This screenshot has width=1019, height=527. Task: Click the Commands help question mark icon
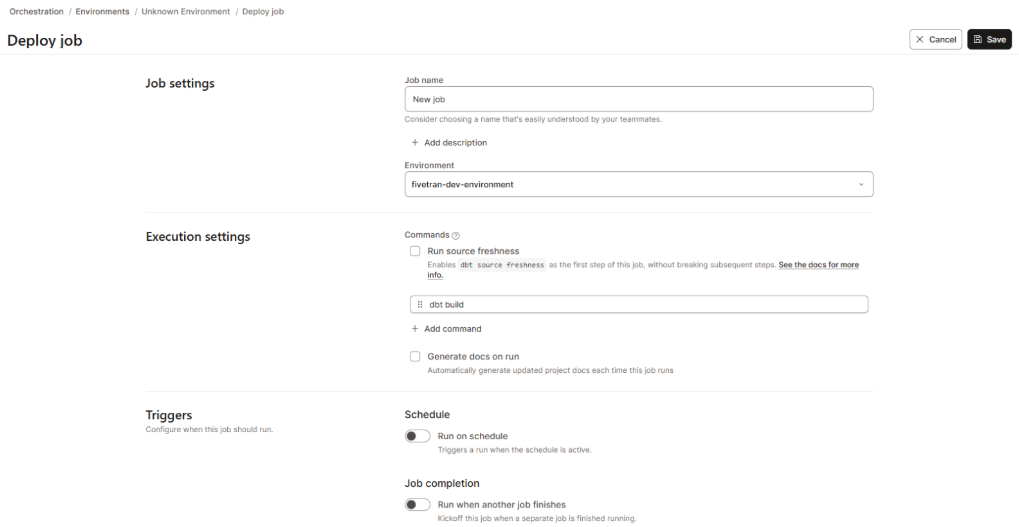[x=456, y=235]
